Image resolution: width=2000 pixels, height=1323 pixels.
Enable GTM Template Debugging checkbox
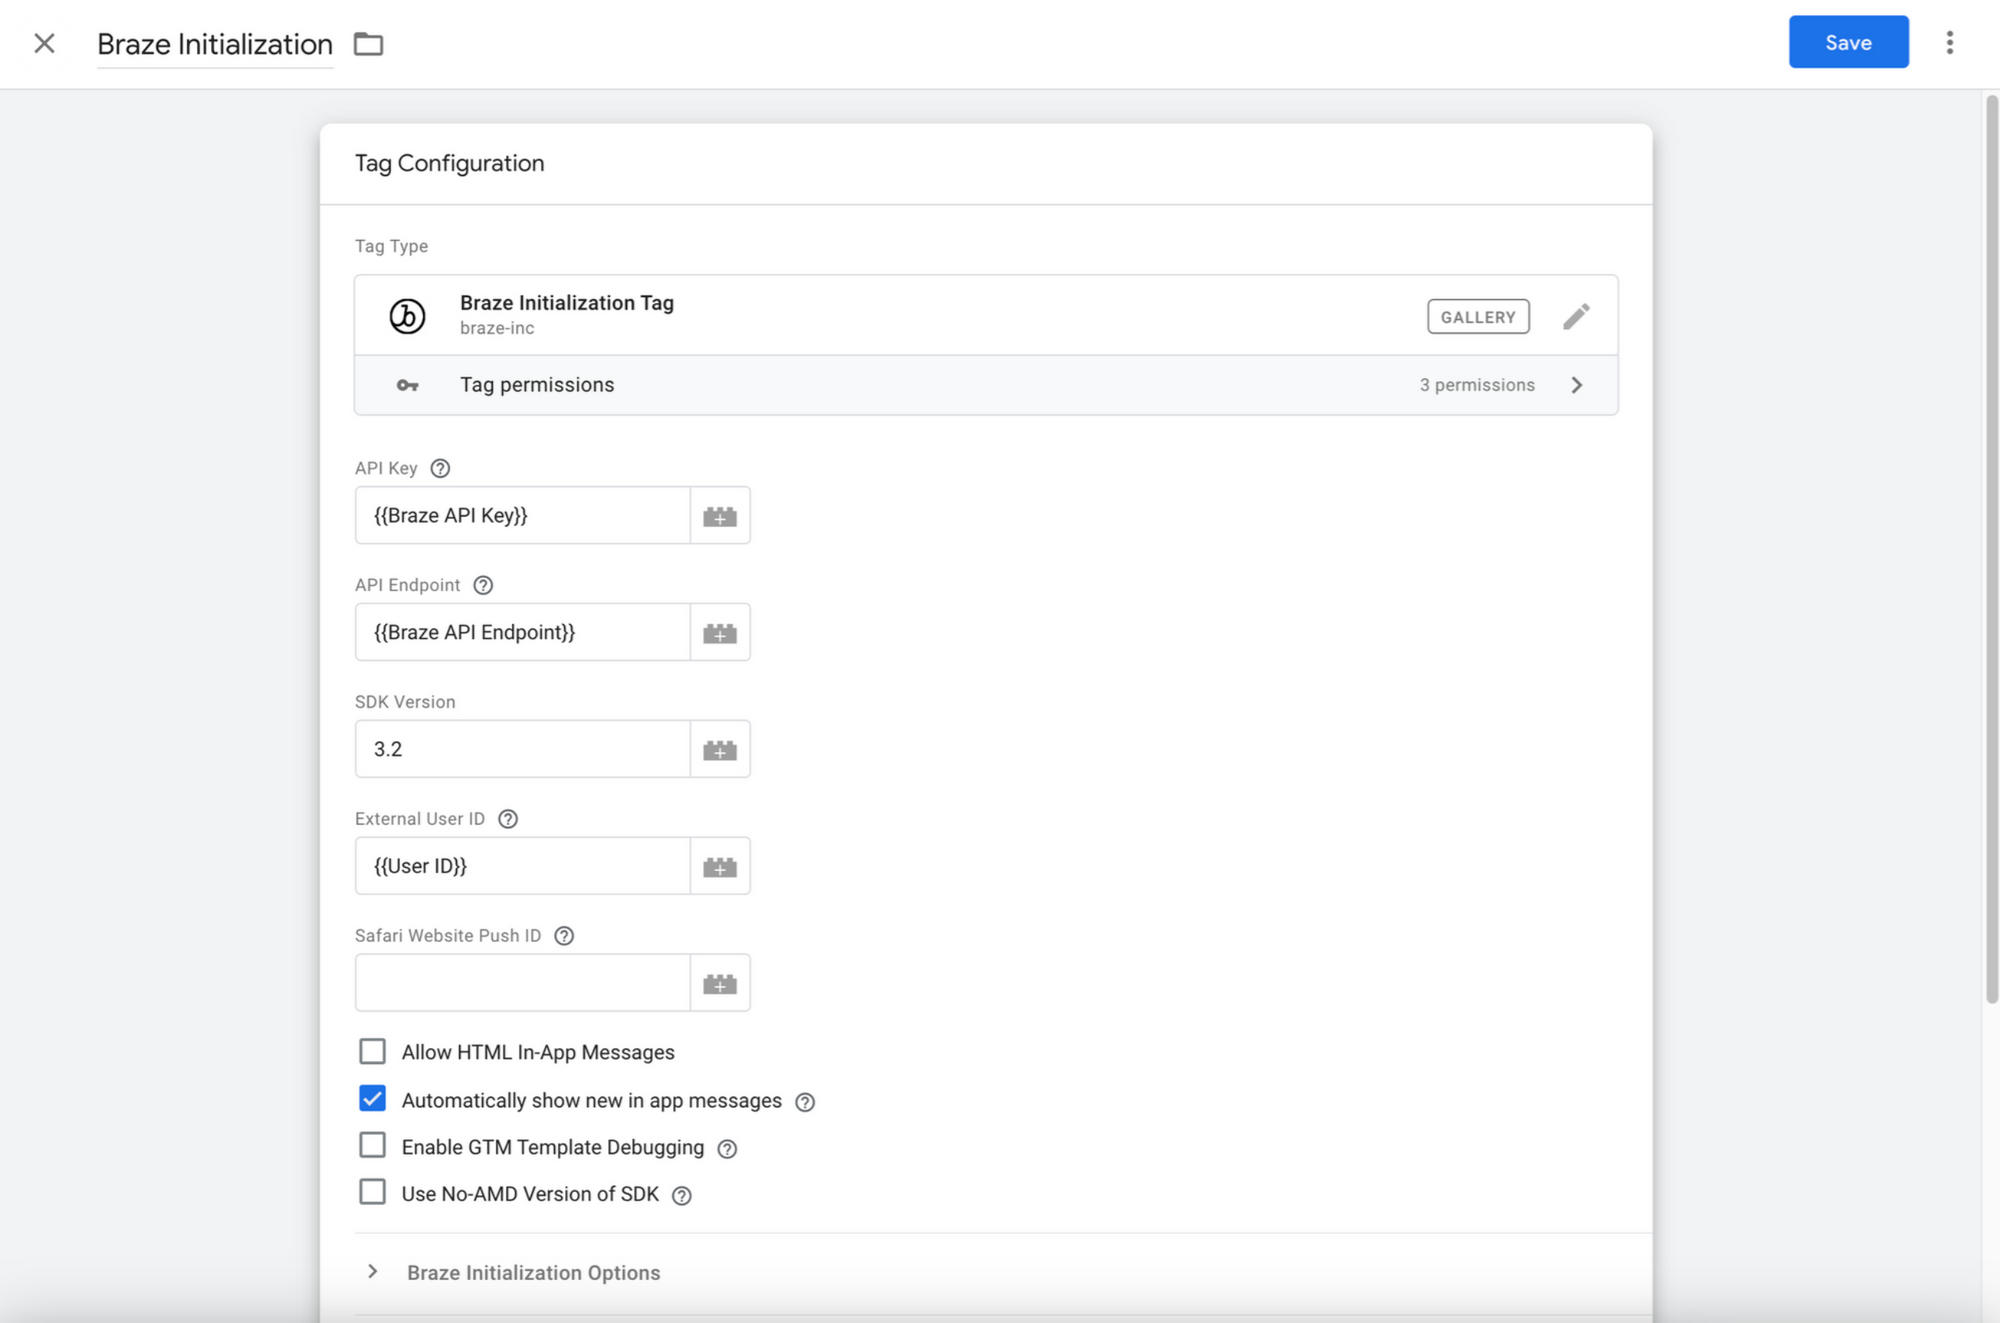coord(372,1145)
